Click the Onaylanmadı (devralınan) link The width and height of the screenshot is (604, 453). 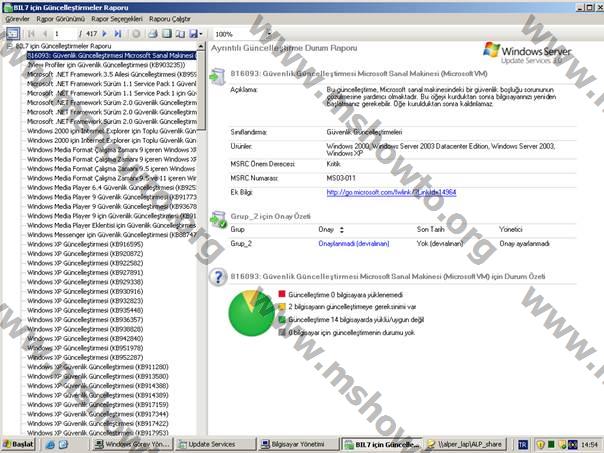(x=354, y=243)
